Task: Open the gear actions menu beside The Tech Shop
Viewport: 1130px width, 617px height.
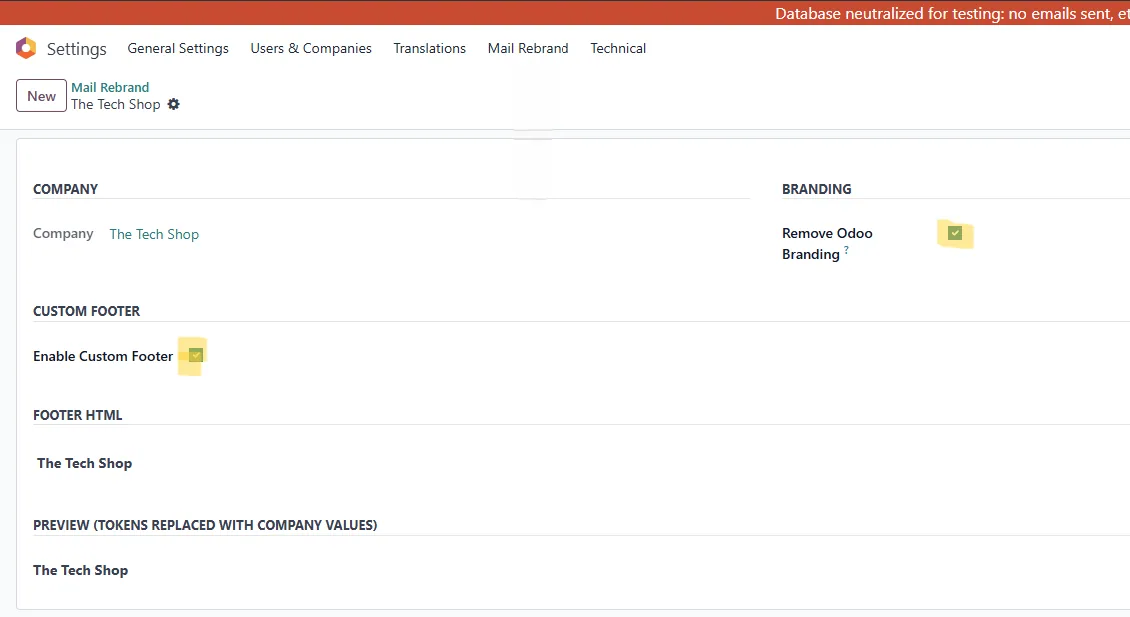Action: (x=174, y=105)
